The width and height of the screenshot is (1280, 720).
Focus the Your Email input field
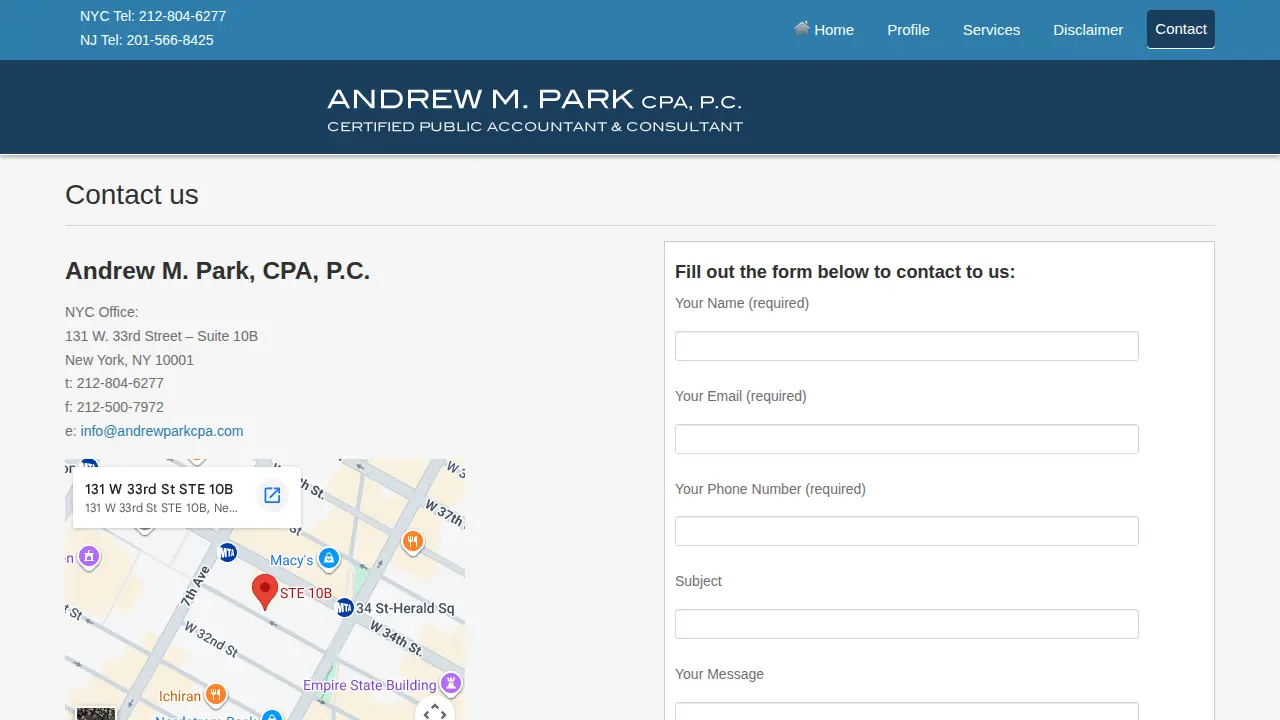(907, 439)
